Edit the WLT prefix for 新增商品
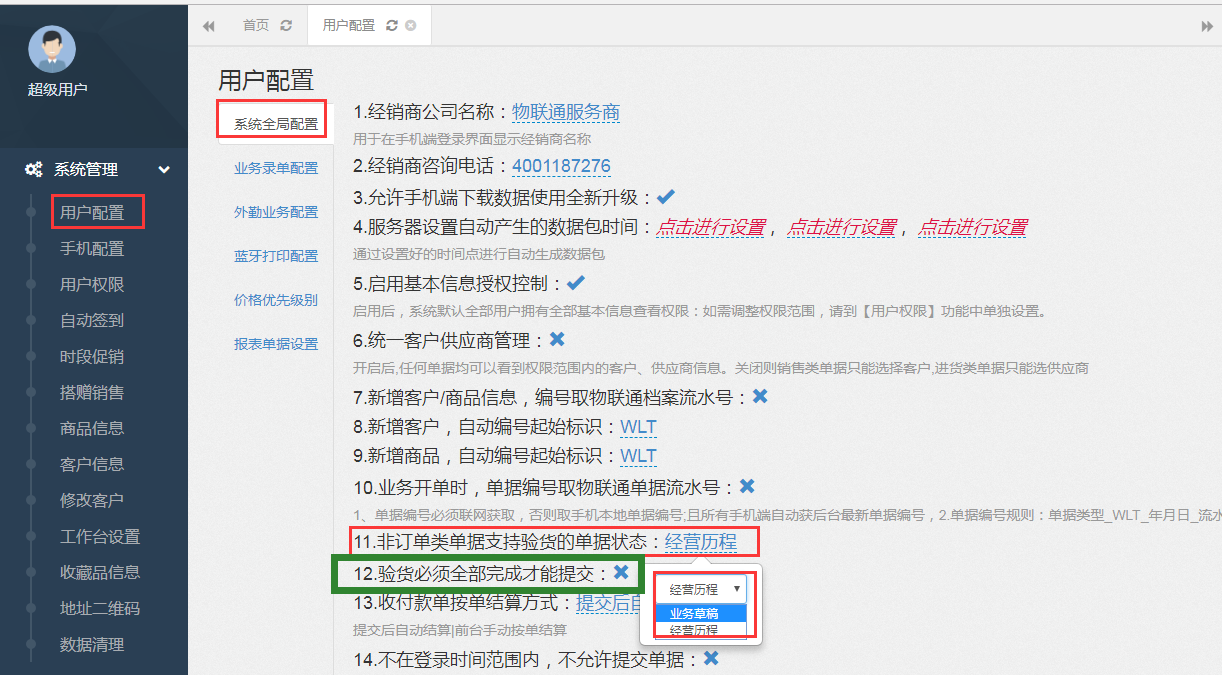Viewport: 1222px width, 675px height. click(638, 456)
